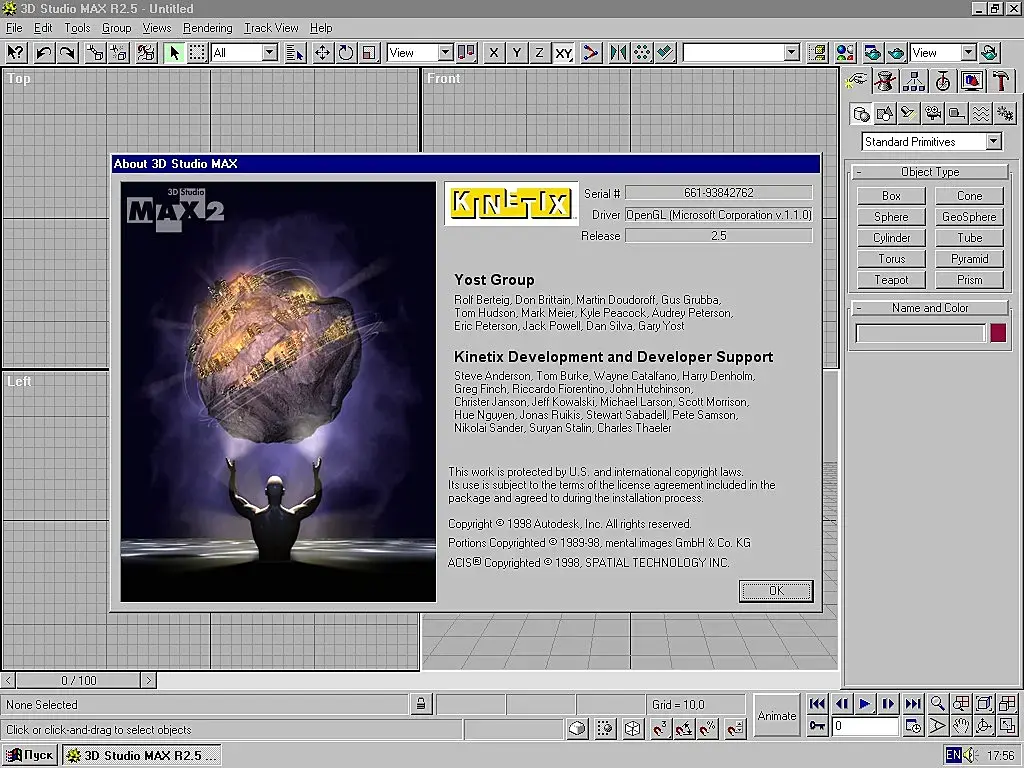
Task: Open the Rendering menu
Action: tap(208, 28)
